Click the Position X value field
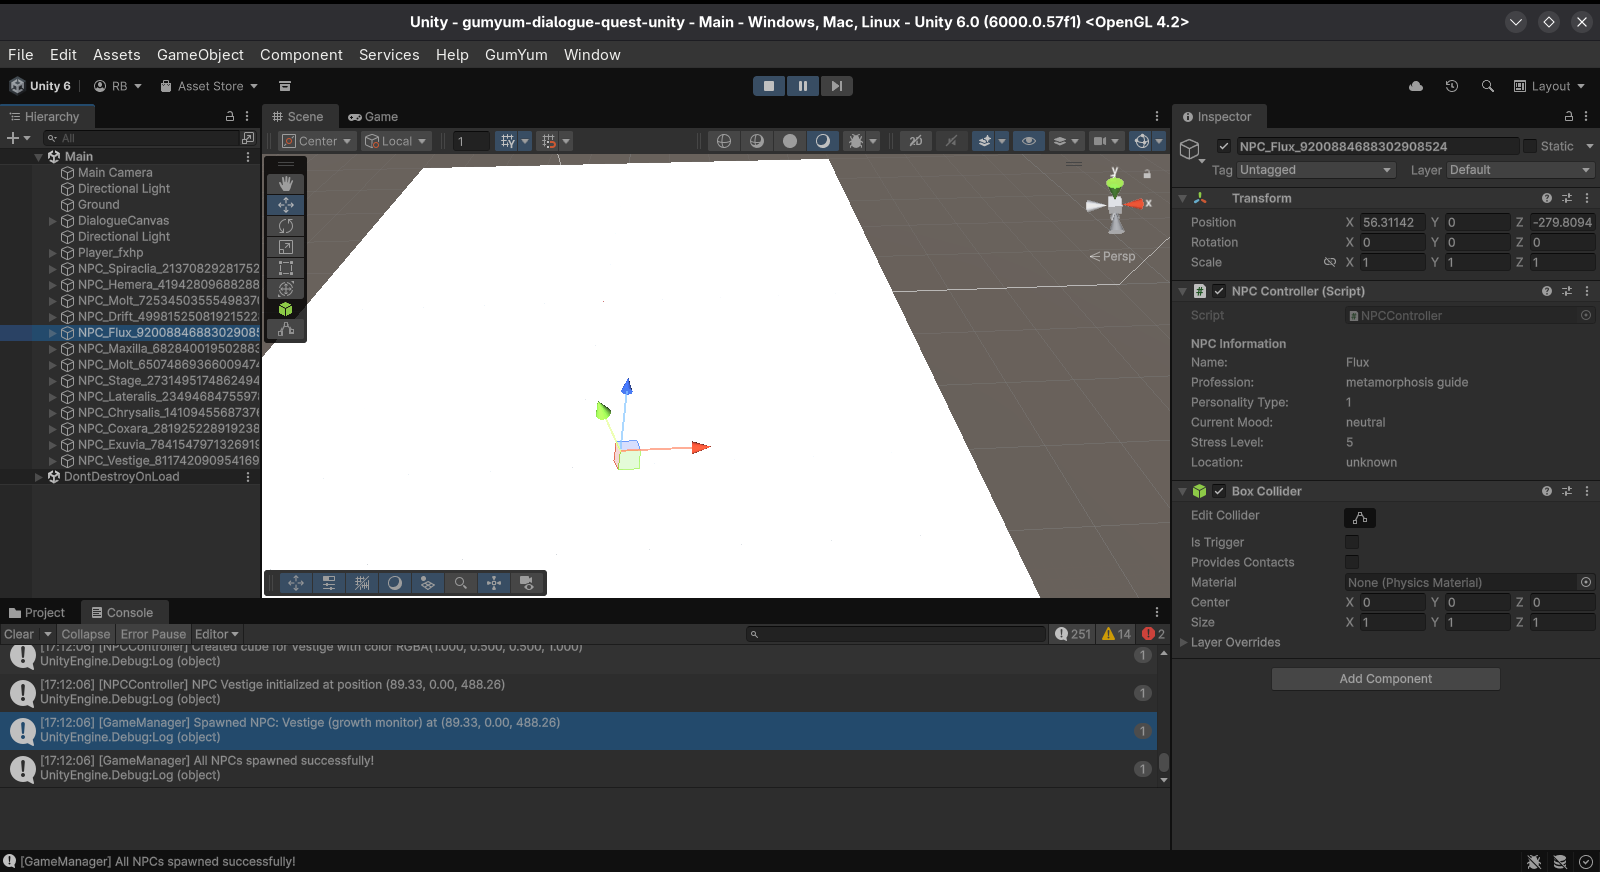1600x872 pixels. [1391, 222]
